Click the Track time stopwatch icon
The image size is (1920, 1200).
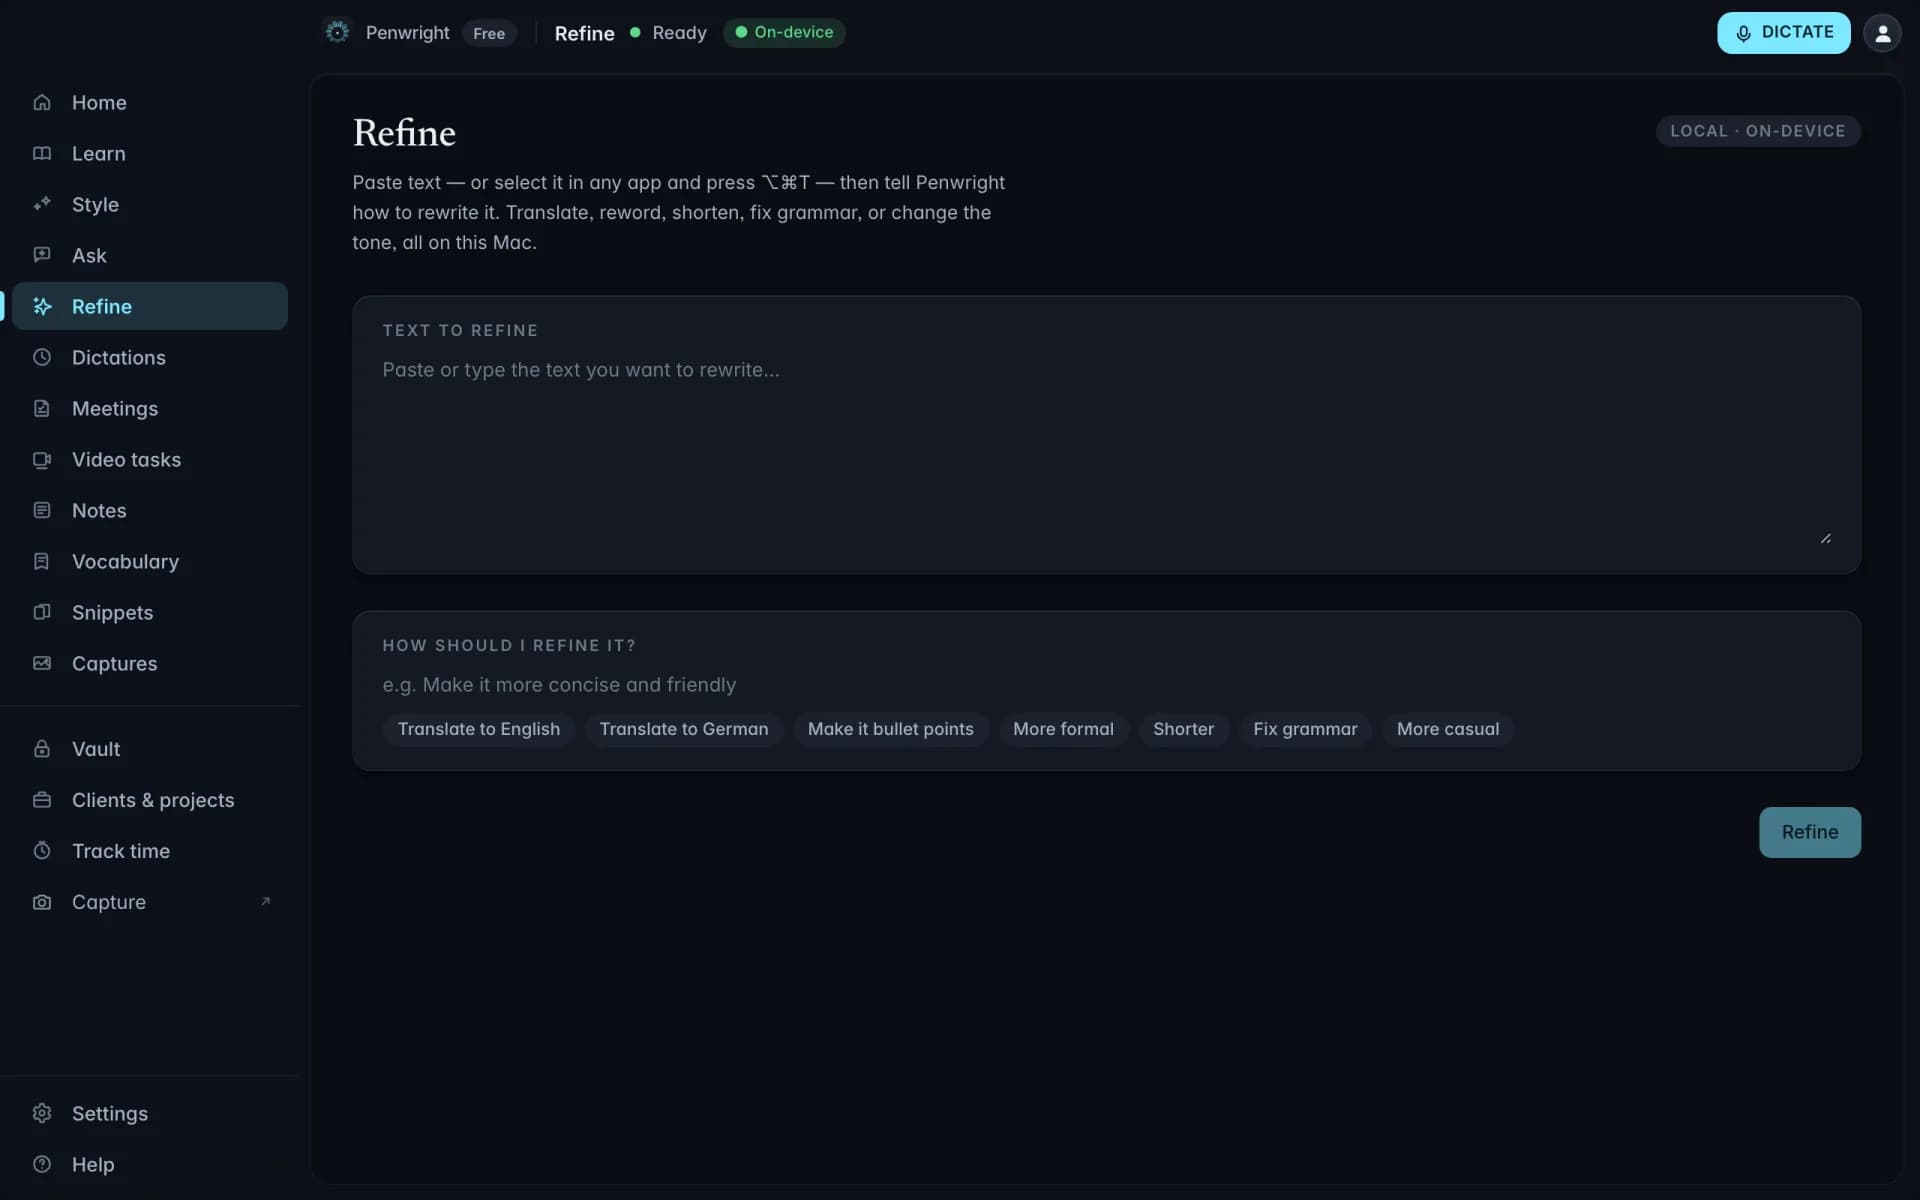(42, 850)
